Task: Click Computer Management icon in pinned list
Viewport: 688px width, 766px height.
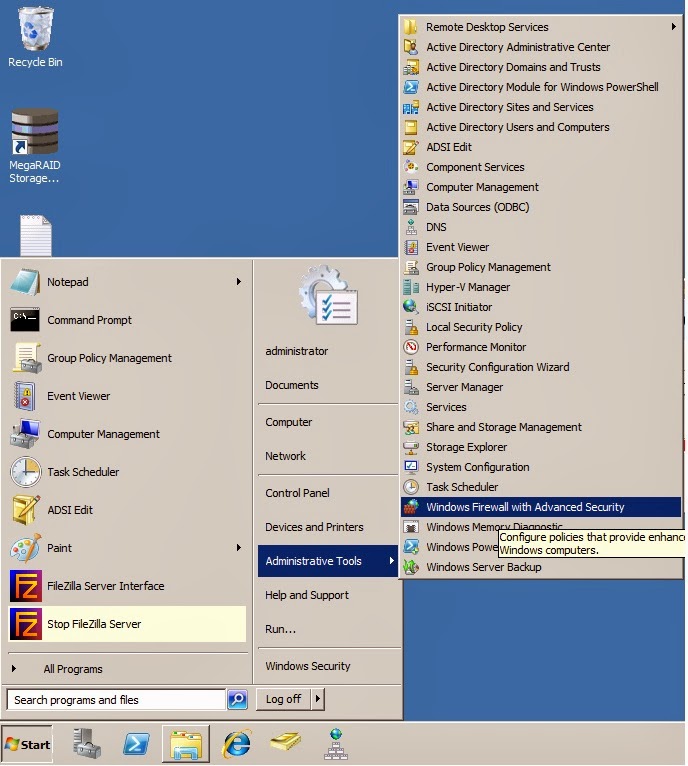Action: (25, 434)
